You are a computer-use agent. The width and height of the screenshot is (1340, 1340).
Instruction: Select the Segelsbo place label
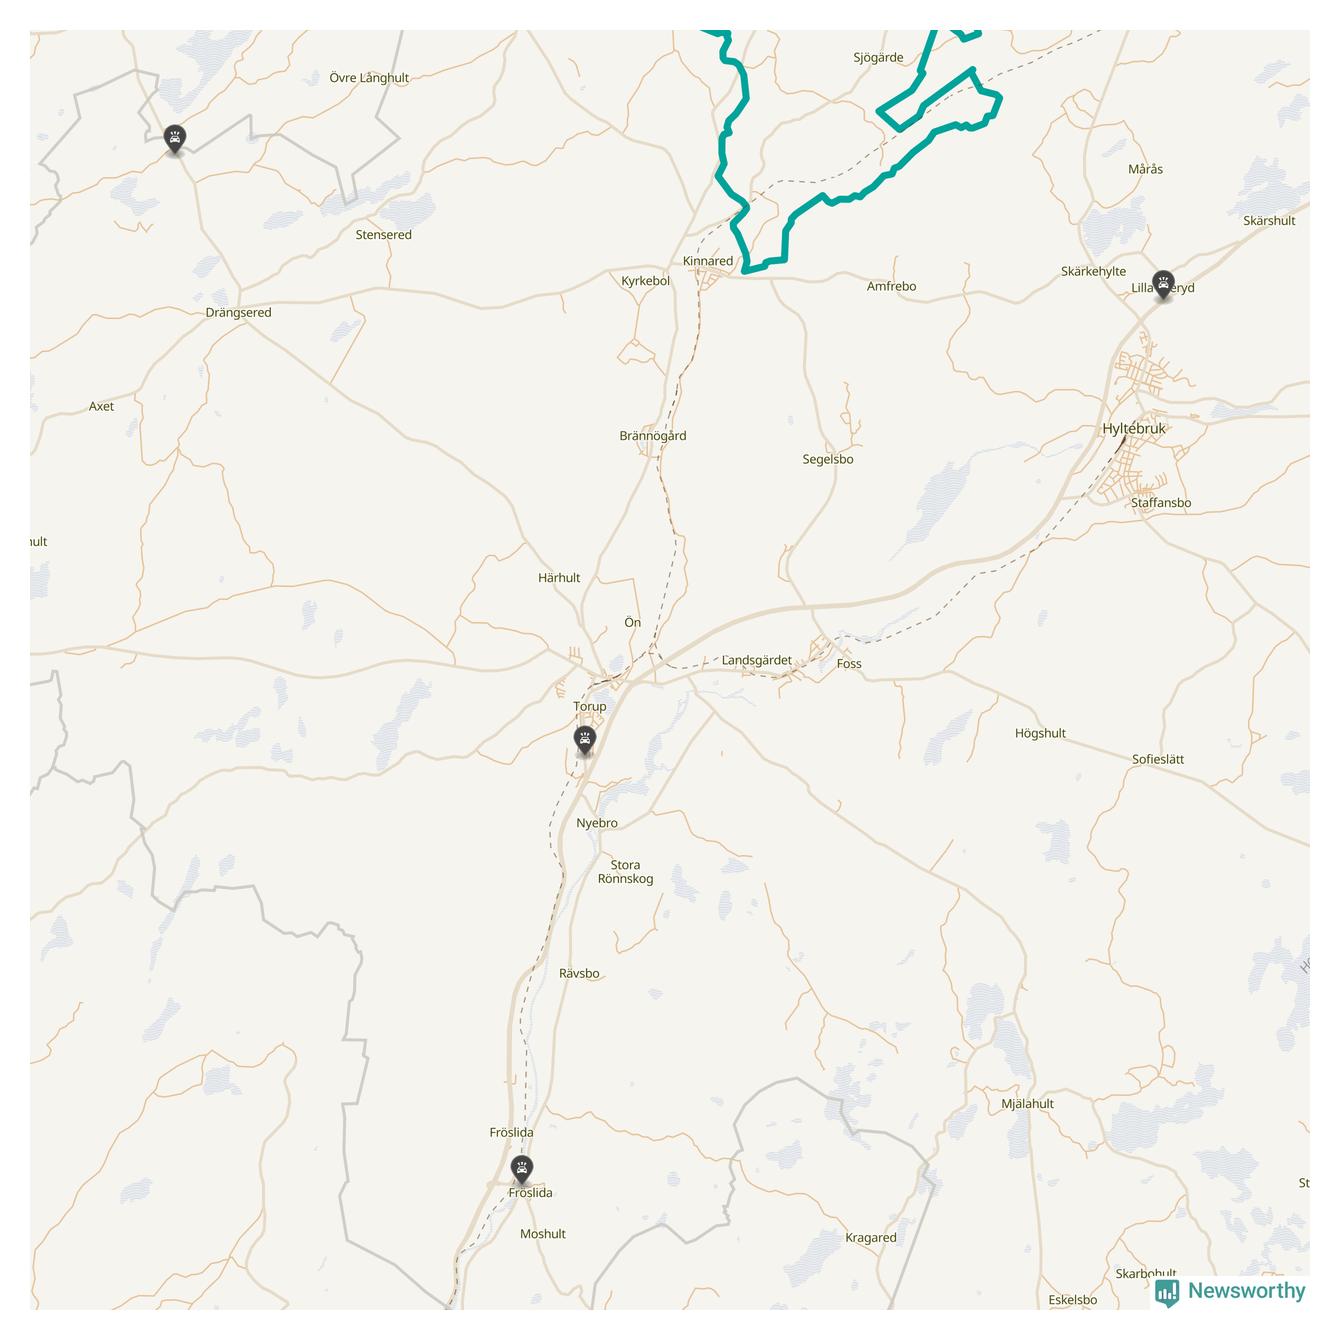click(828, 460)
